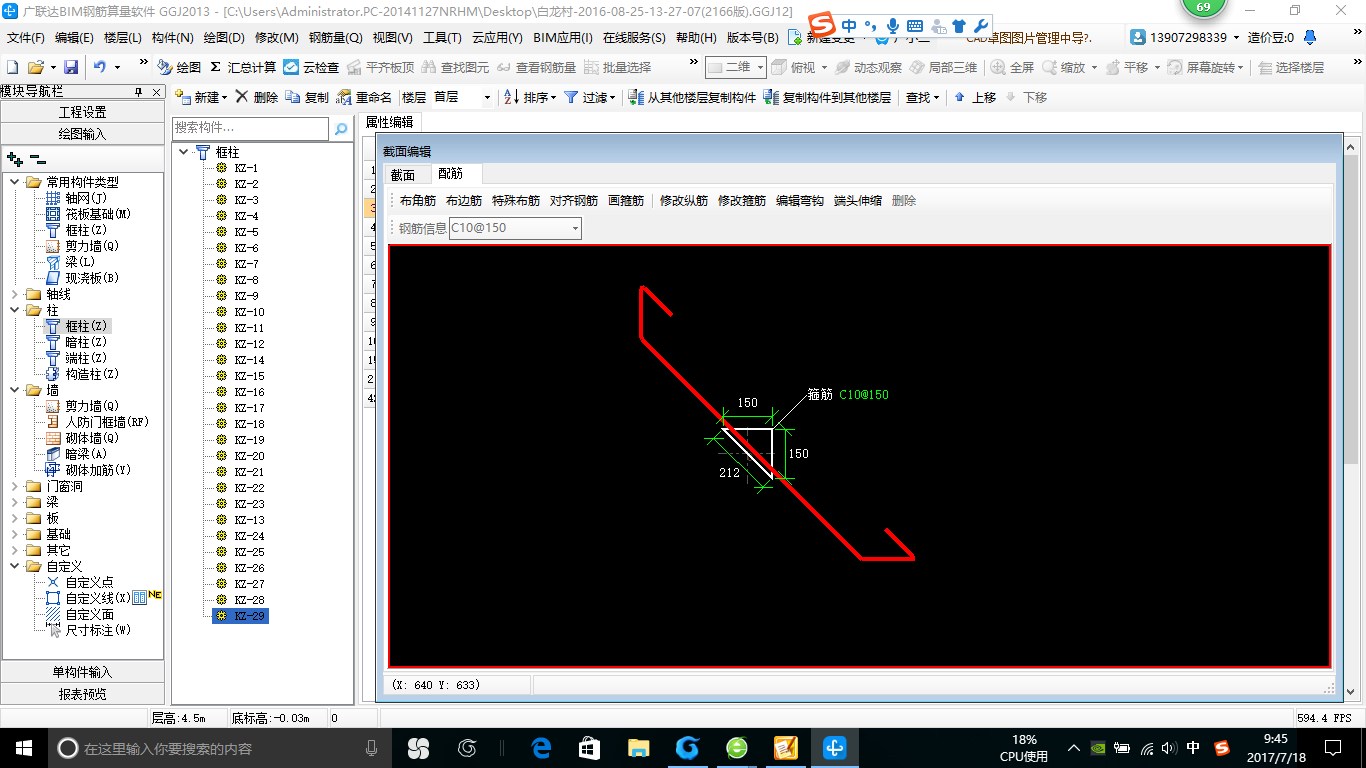
Task: Open the 构件(N) menu
Action: [x=172, y=38]
